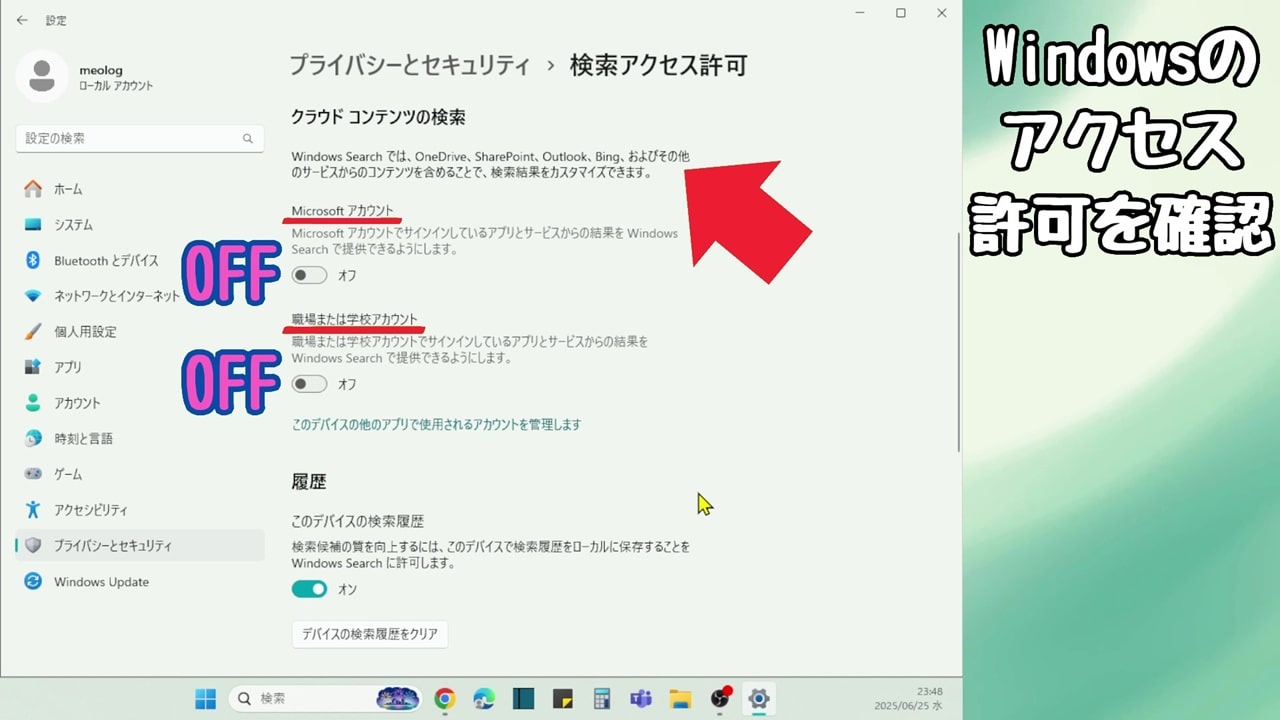
Task: Open Calculator from the taskbar
Action: tap(602, 698)
